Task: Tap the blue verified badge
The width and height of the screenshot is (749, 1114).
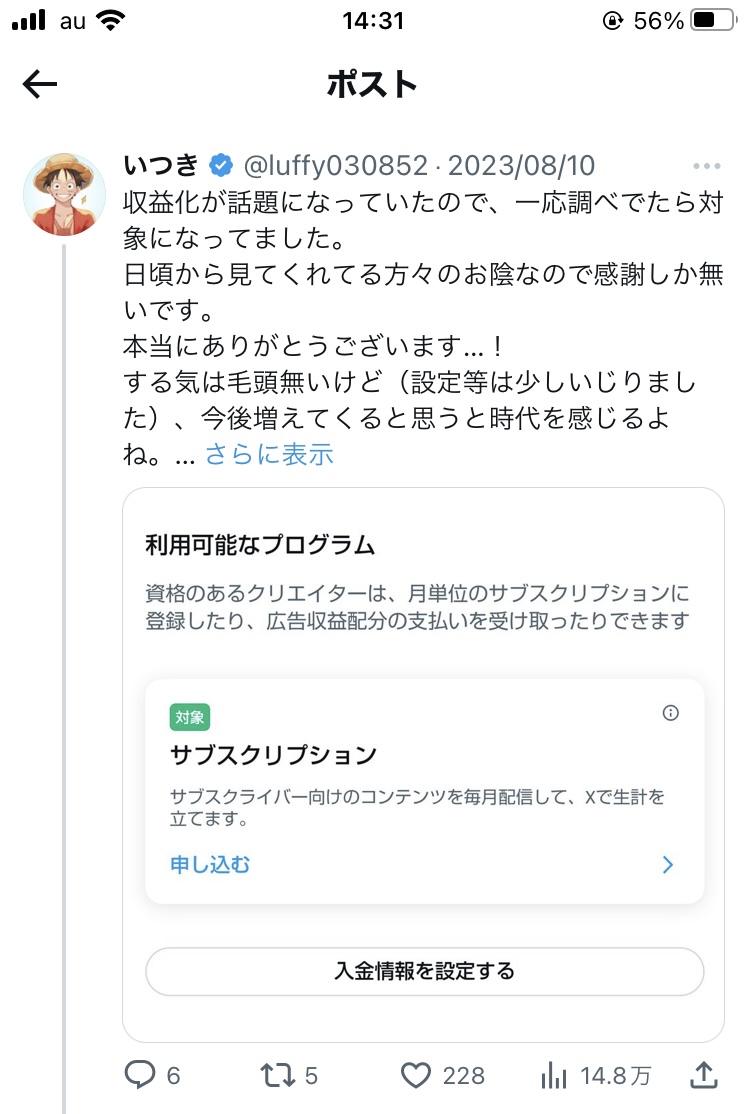Action: pos(220,165)
